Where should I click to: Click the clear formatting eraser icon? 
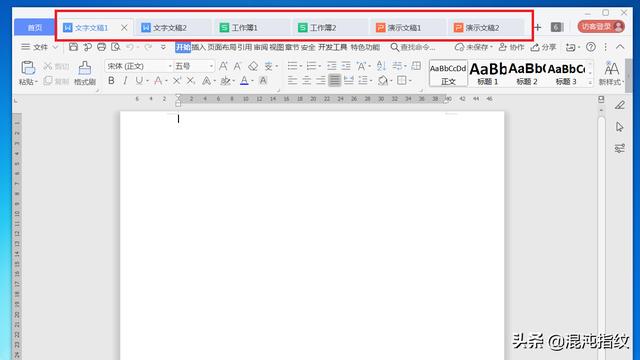[x=253, y=66]
